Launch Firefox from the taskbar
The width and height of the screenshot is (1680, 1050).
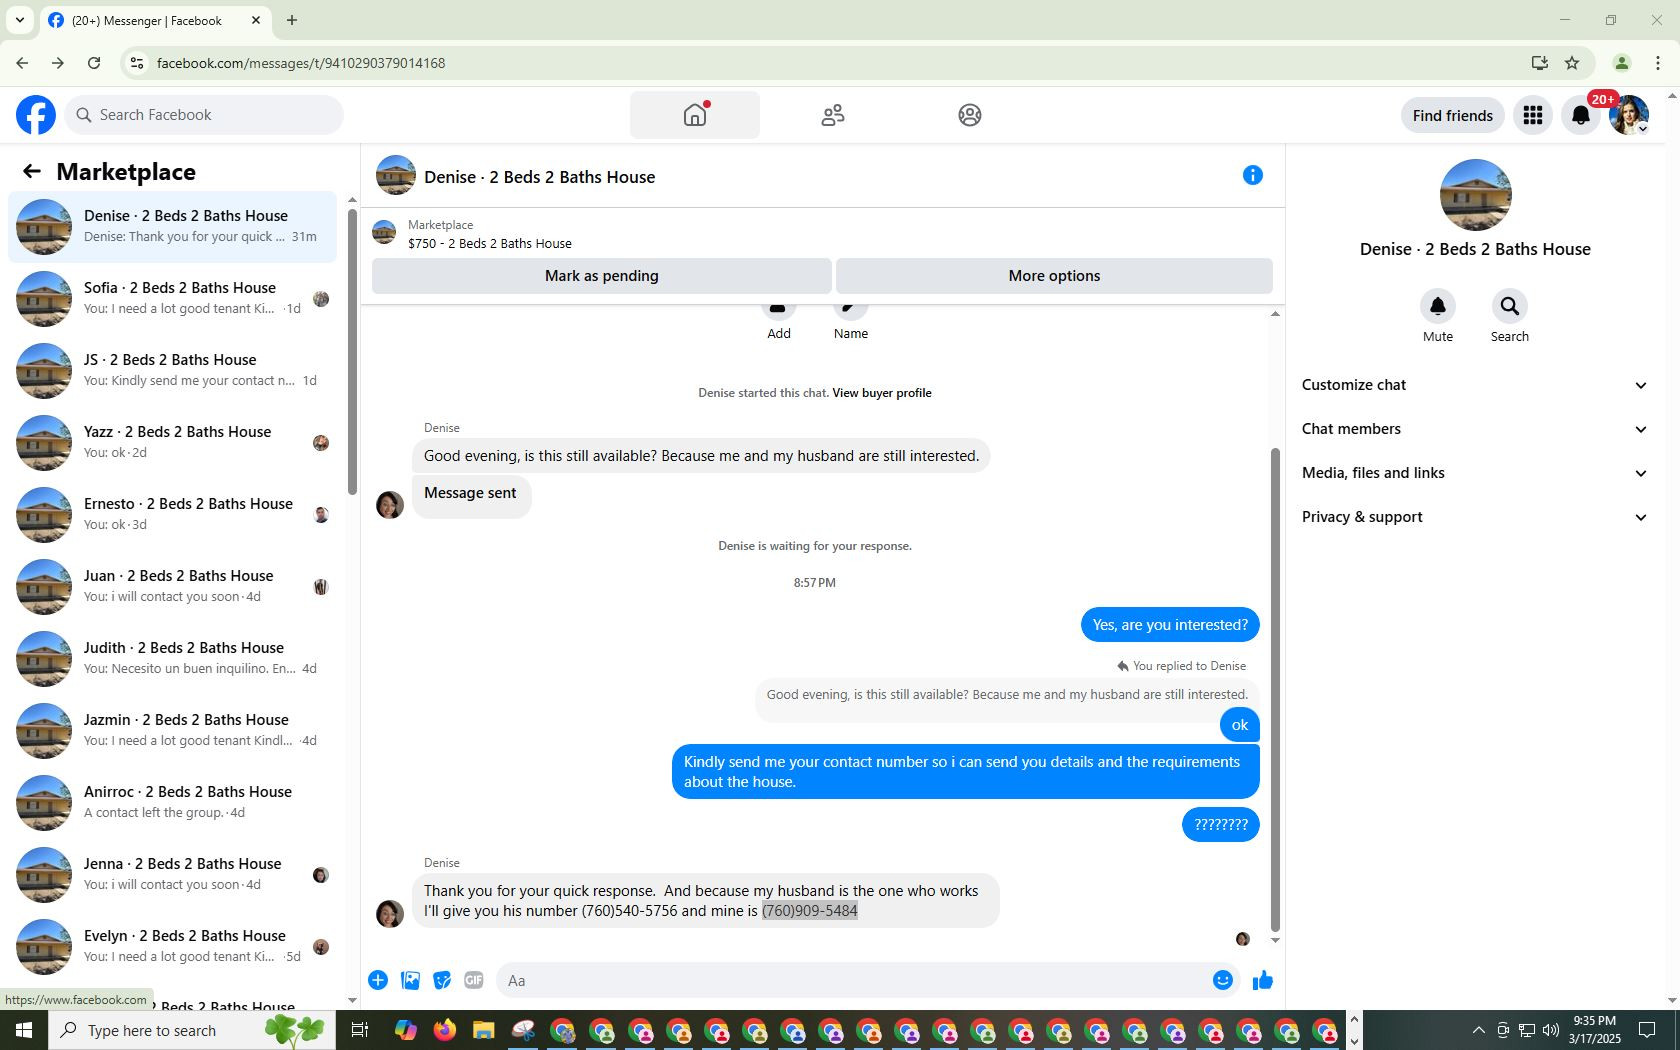[x=445, y=1030]
